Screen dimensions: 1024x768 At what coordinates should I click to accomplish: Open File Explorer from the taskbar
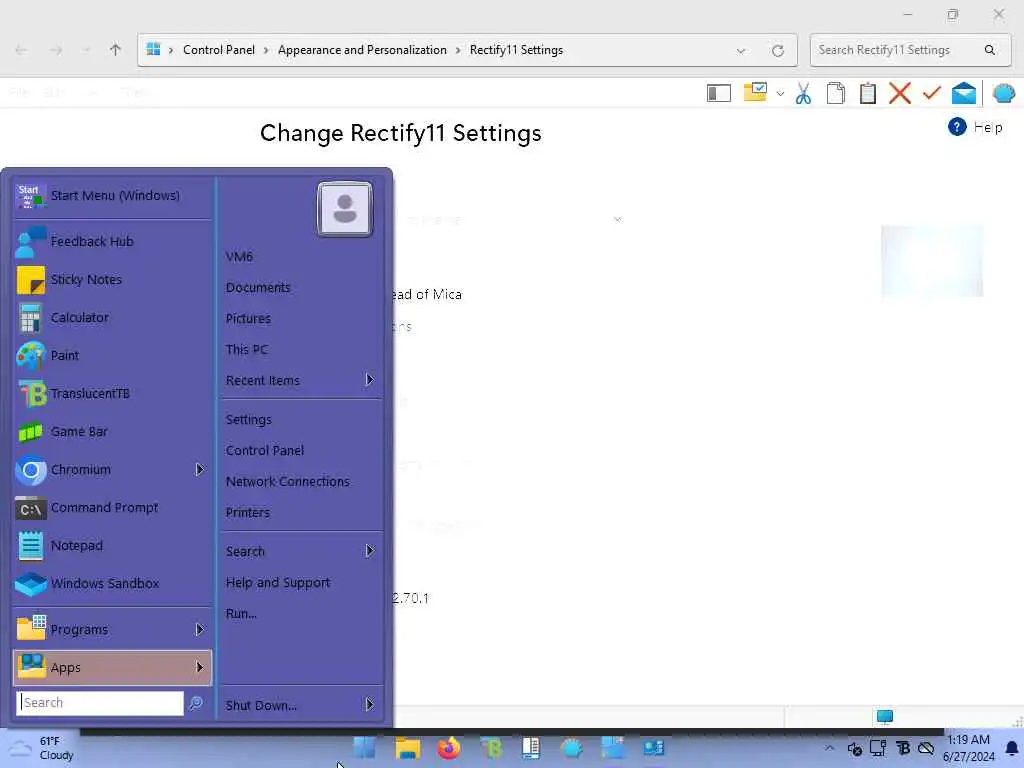click(x=408, y=748)
